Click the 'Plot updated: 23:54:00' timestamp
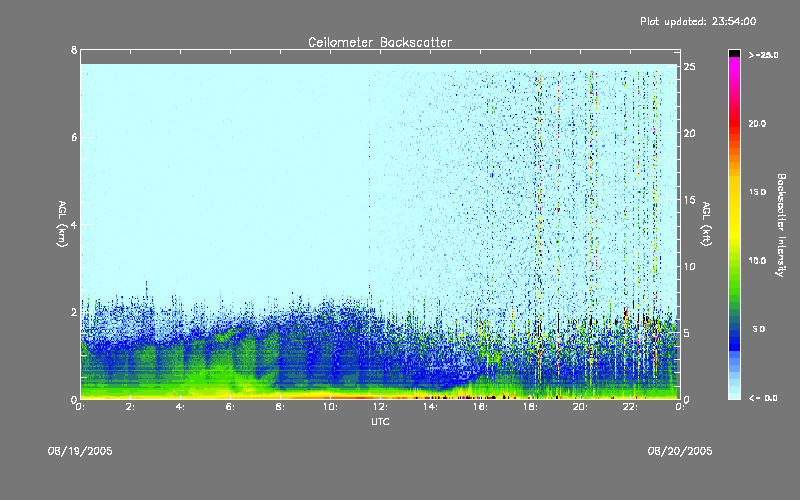Viewport: 800px width, 500px height. [x=698, y=21]
